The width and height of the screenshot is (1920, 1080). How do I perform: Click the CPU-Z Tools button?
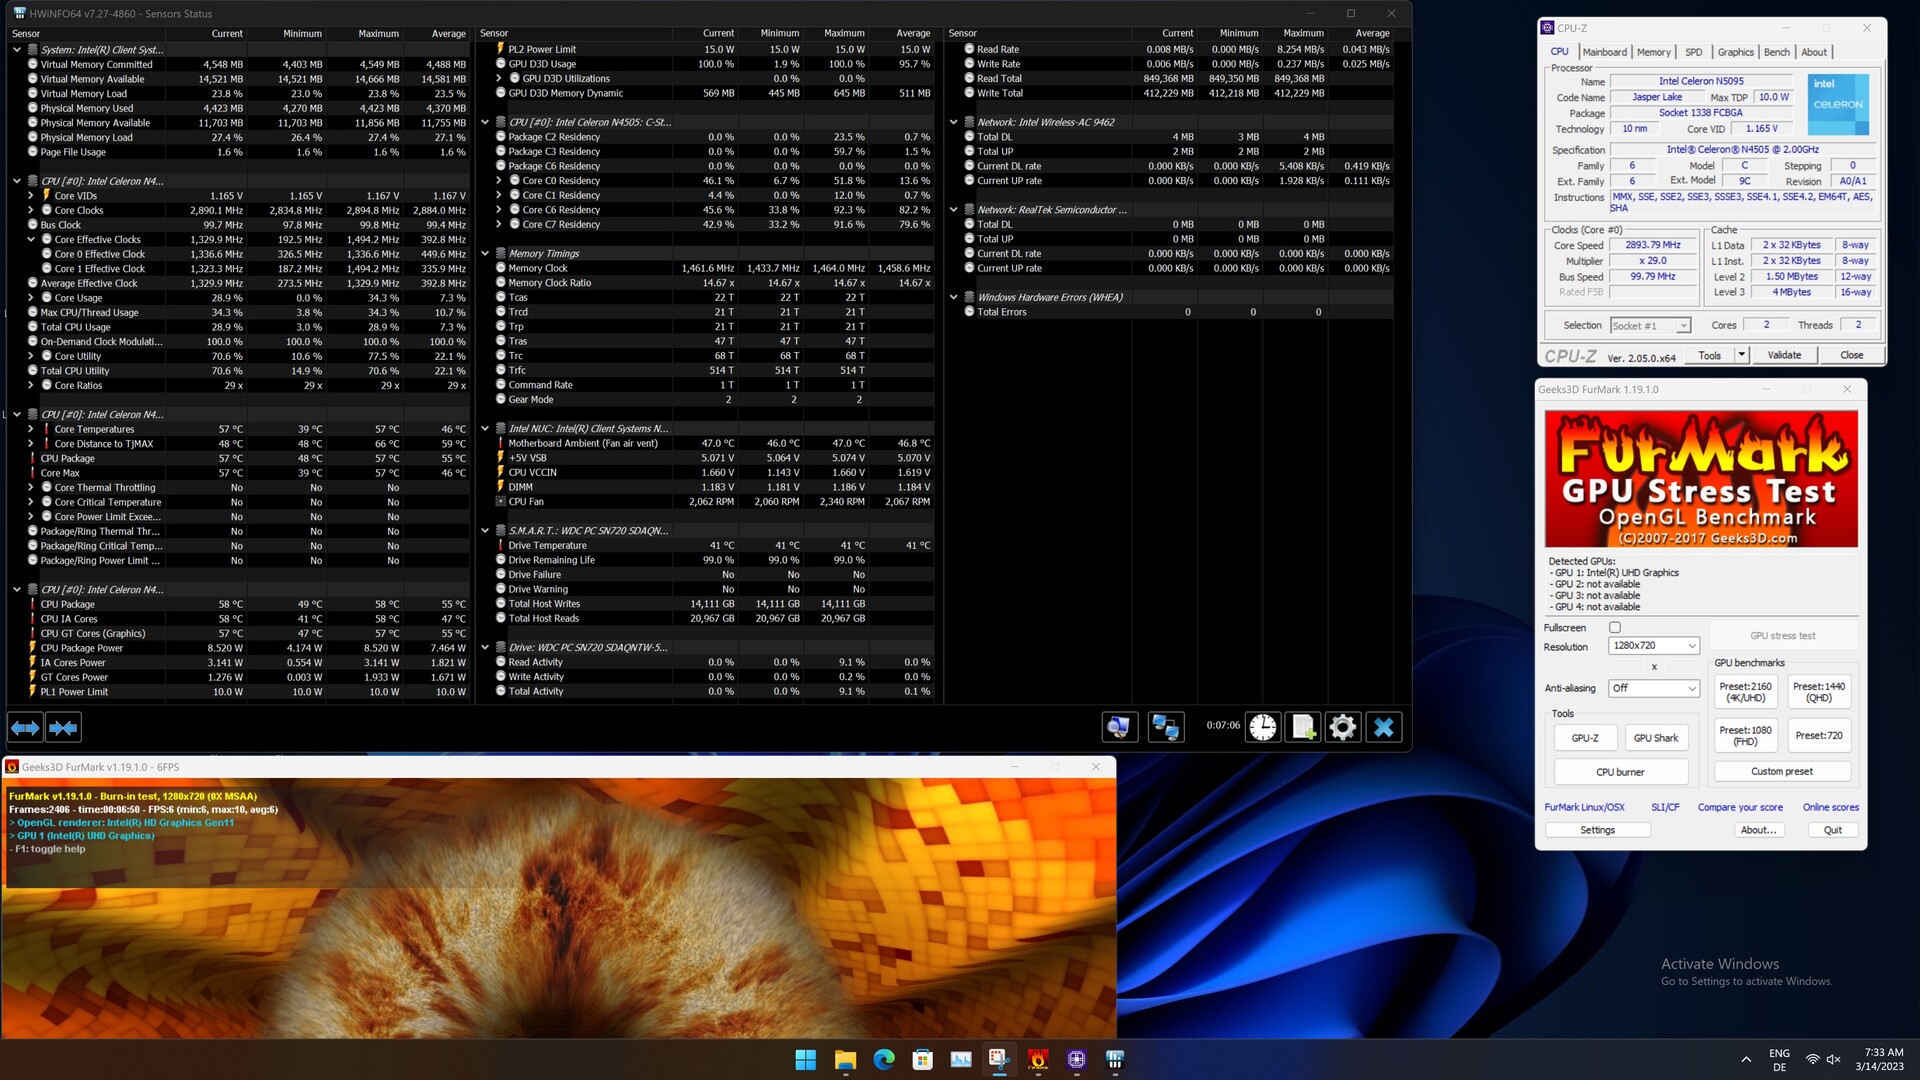tap(1710, 355)
